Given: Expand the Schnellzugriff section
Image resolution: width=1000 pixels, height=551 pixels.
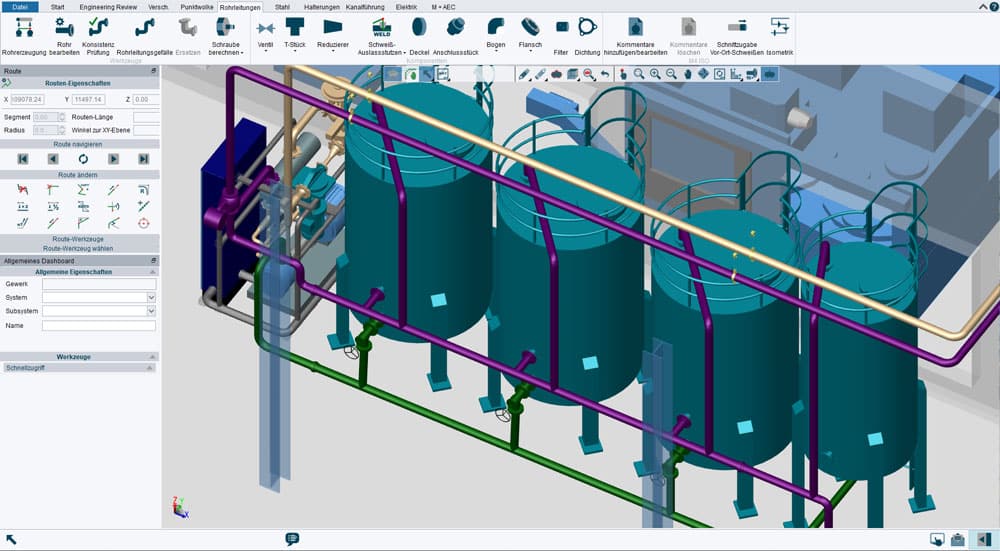Looking at the screenshot, I should (150, 368).
